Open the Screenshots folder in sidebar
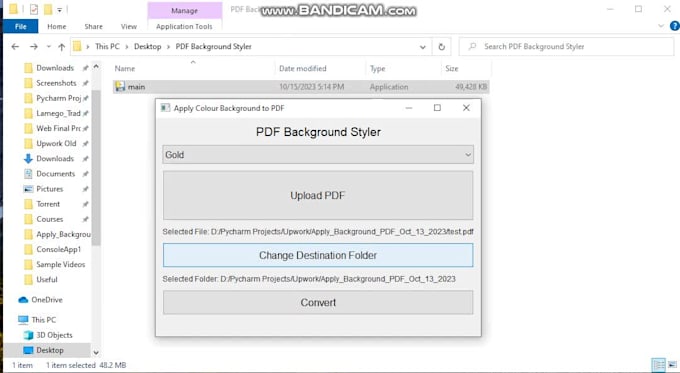This screenshot has width=680, height=373. 56,83
